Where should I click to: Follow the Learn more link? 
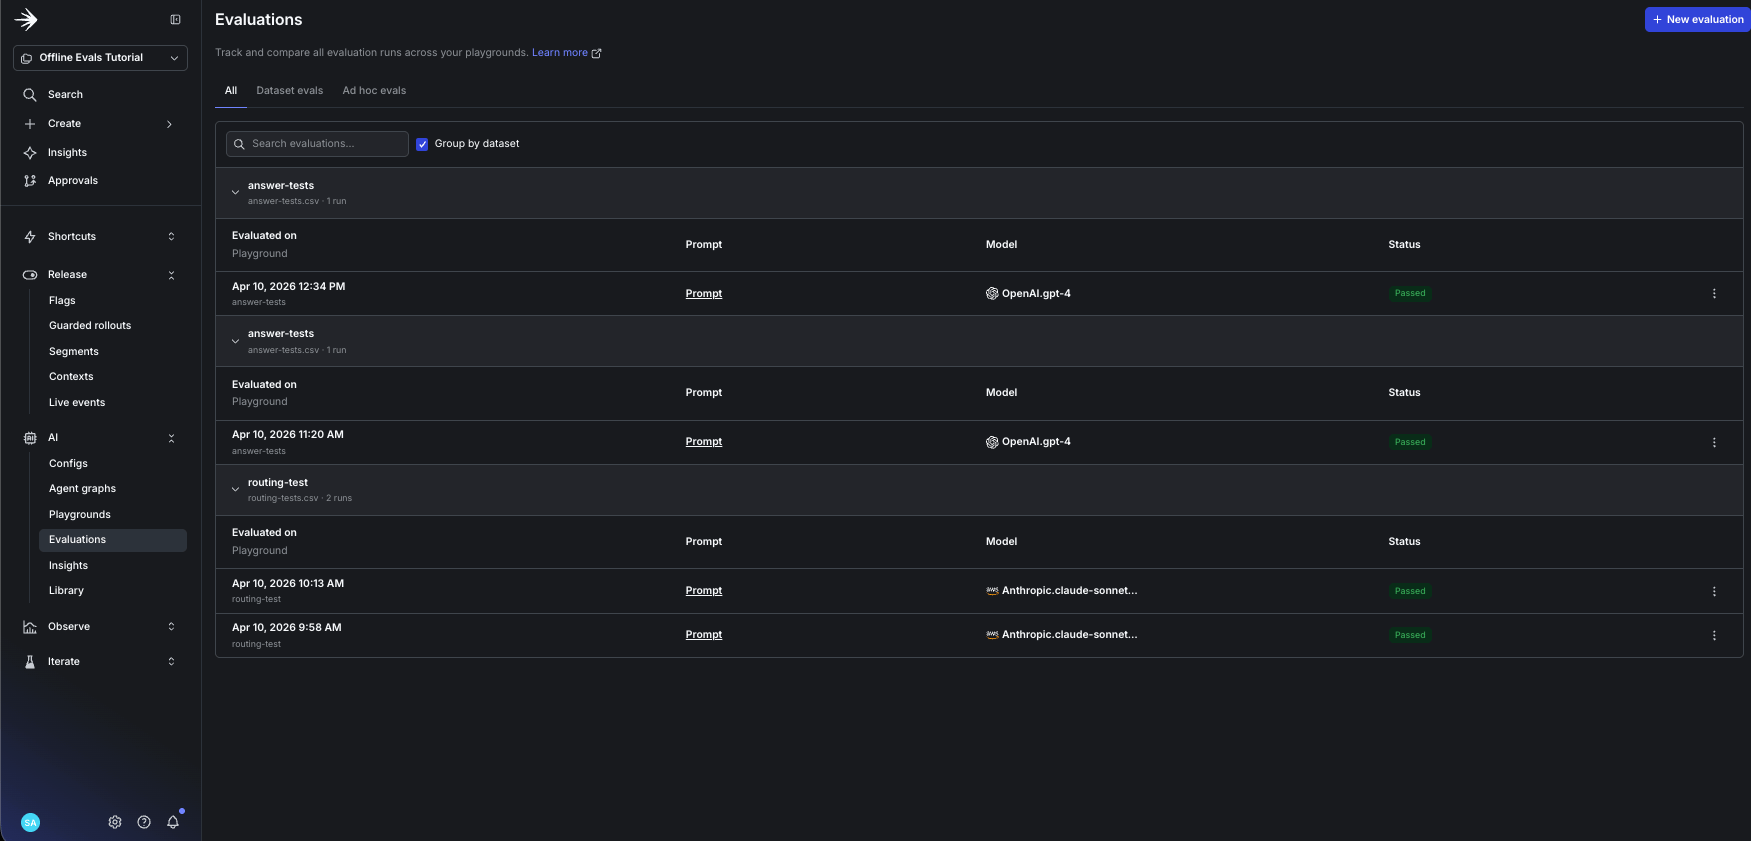pos(566,53)
